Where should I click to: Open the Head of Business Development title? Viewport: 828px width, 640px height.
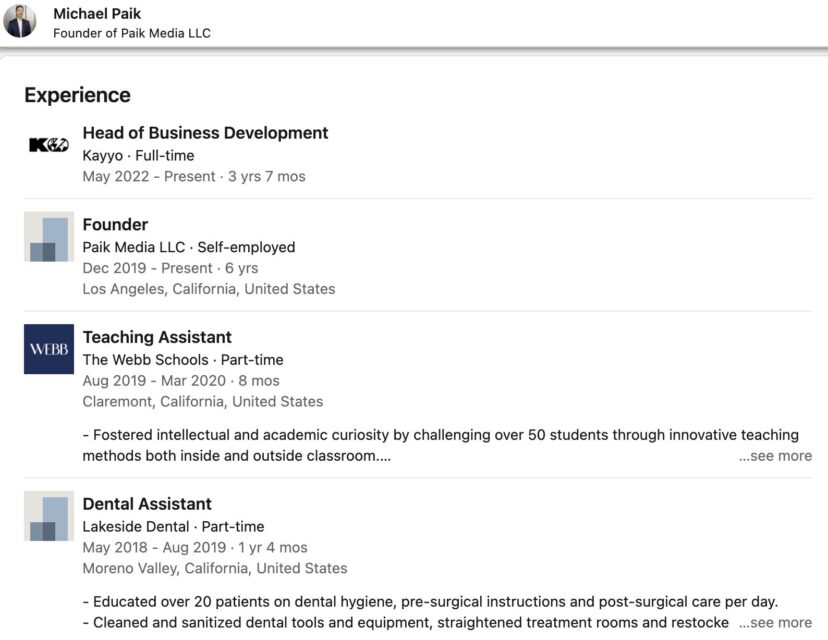205,133
